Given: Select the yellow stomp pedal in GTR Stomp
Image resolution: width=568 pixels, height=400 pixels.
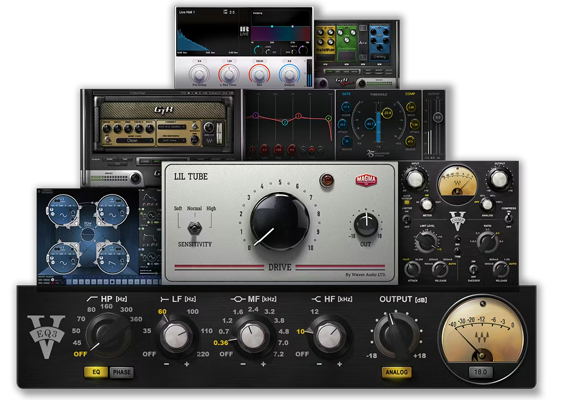Looking at the screenshot, I should pos(325,43).
